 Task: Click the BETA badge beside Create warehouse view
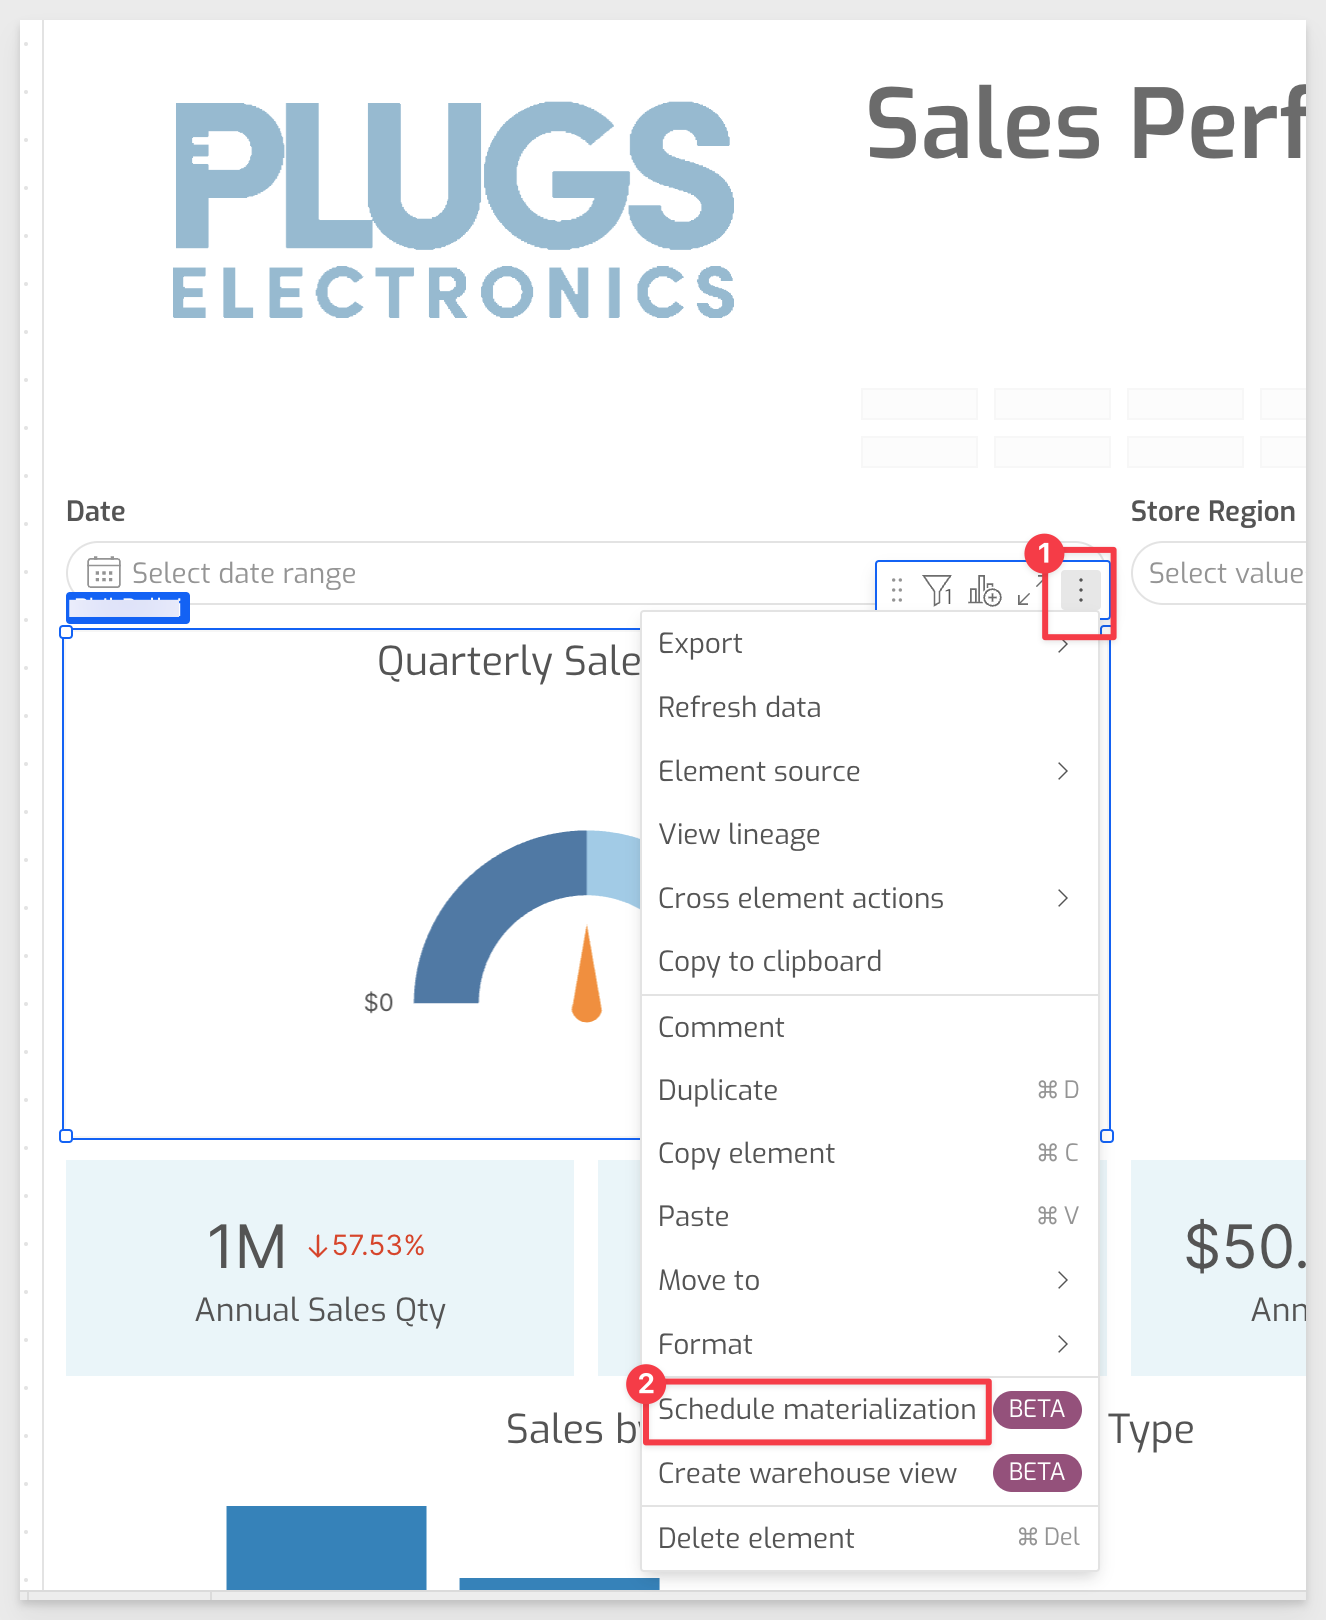click(1036, 1472)
